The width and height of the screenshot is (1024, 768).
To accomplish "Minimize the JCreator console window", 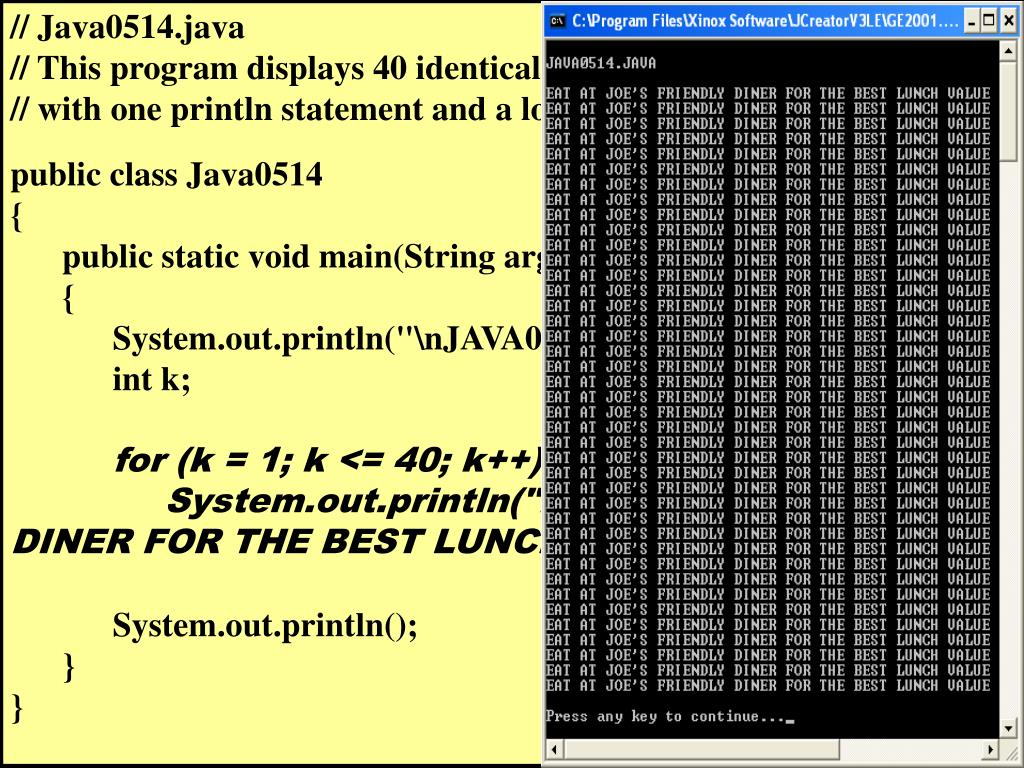I will 972,21.
